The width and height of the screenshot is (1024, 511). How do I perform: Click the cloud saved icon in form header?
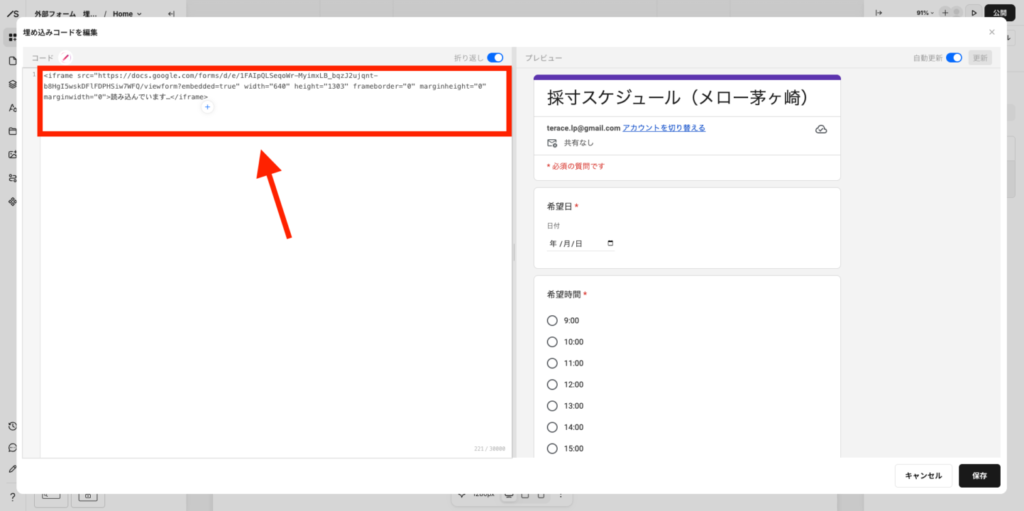point(821,129)
